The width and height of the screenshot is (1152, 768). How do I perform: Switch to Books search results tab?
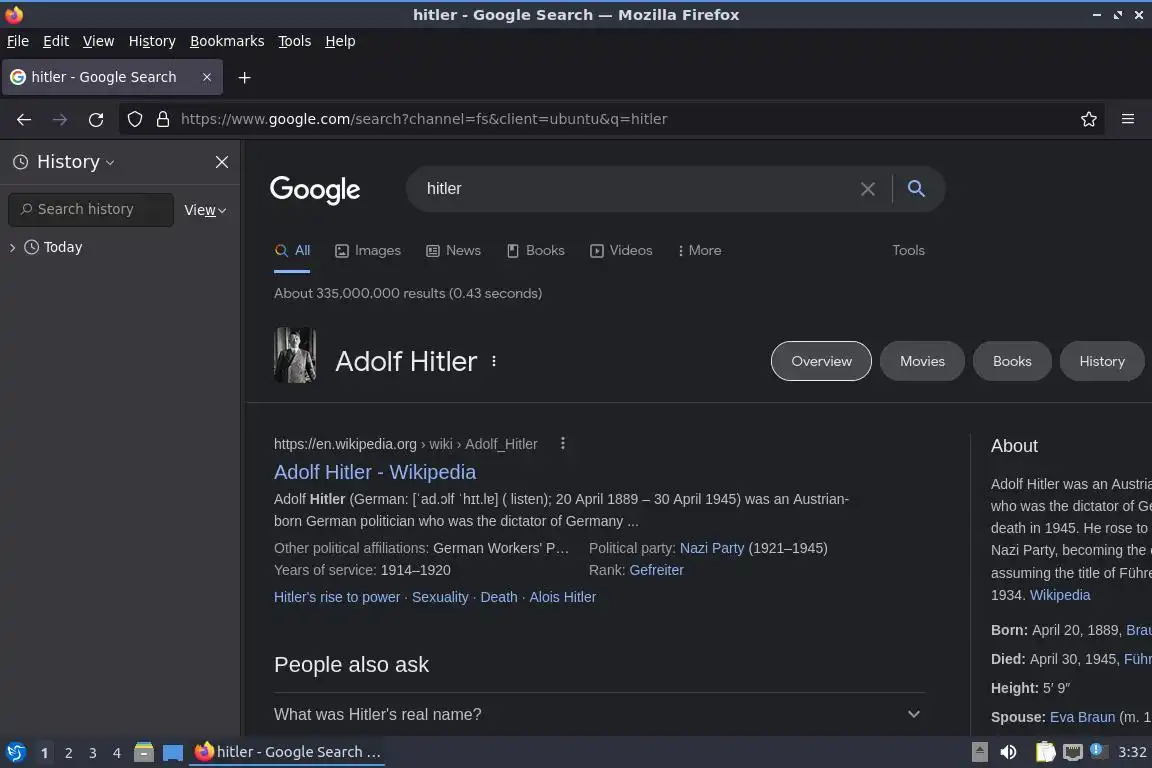pos(536,251)
